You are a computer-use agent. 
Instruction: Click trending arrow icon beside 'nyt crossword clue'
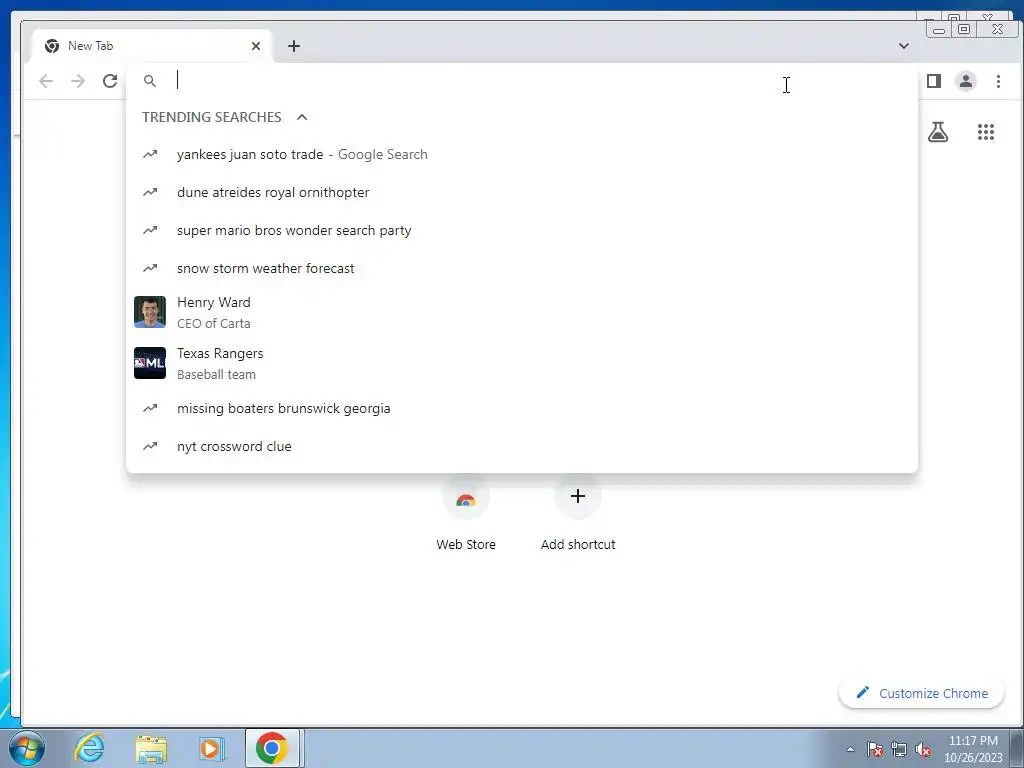point(150,446)
